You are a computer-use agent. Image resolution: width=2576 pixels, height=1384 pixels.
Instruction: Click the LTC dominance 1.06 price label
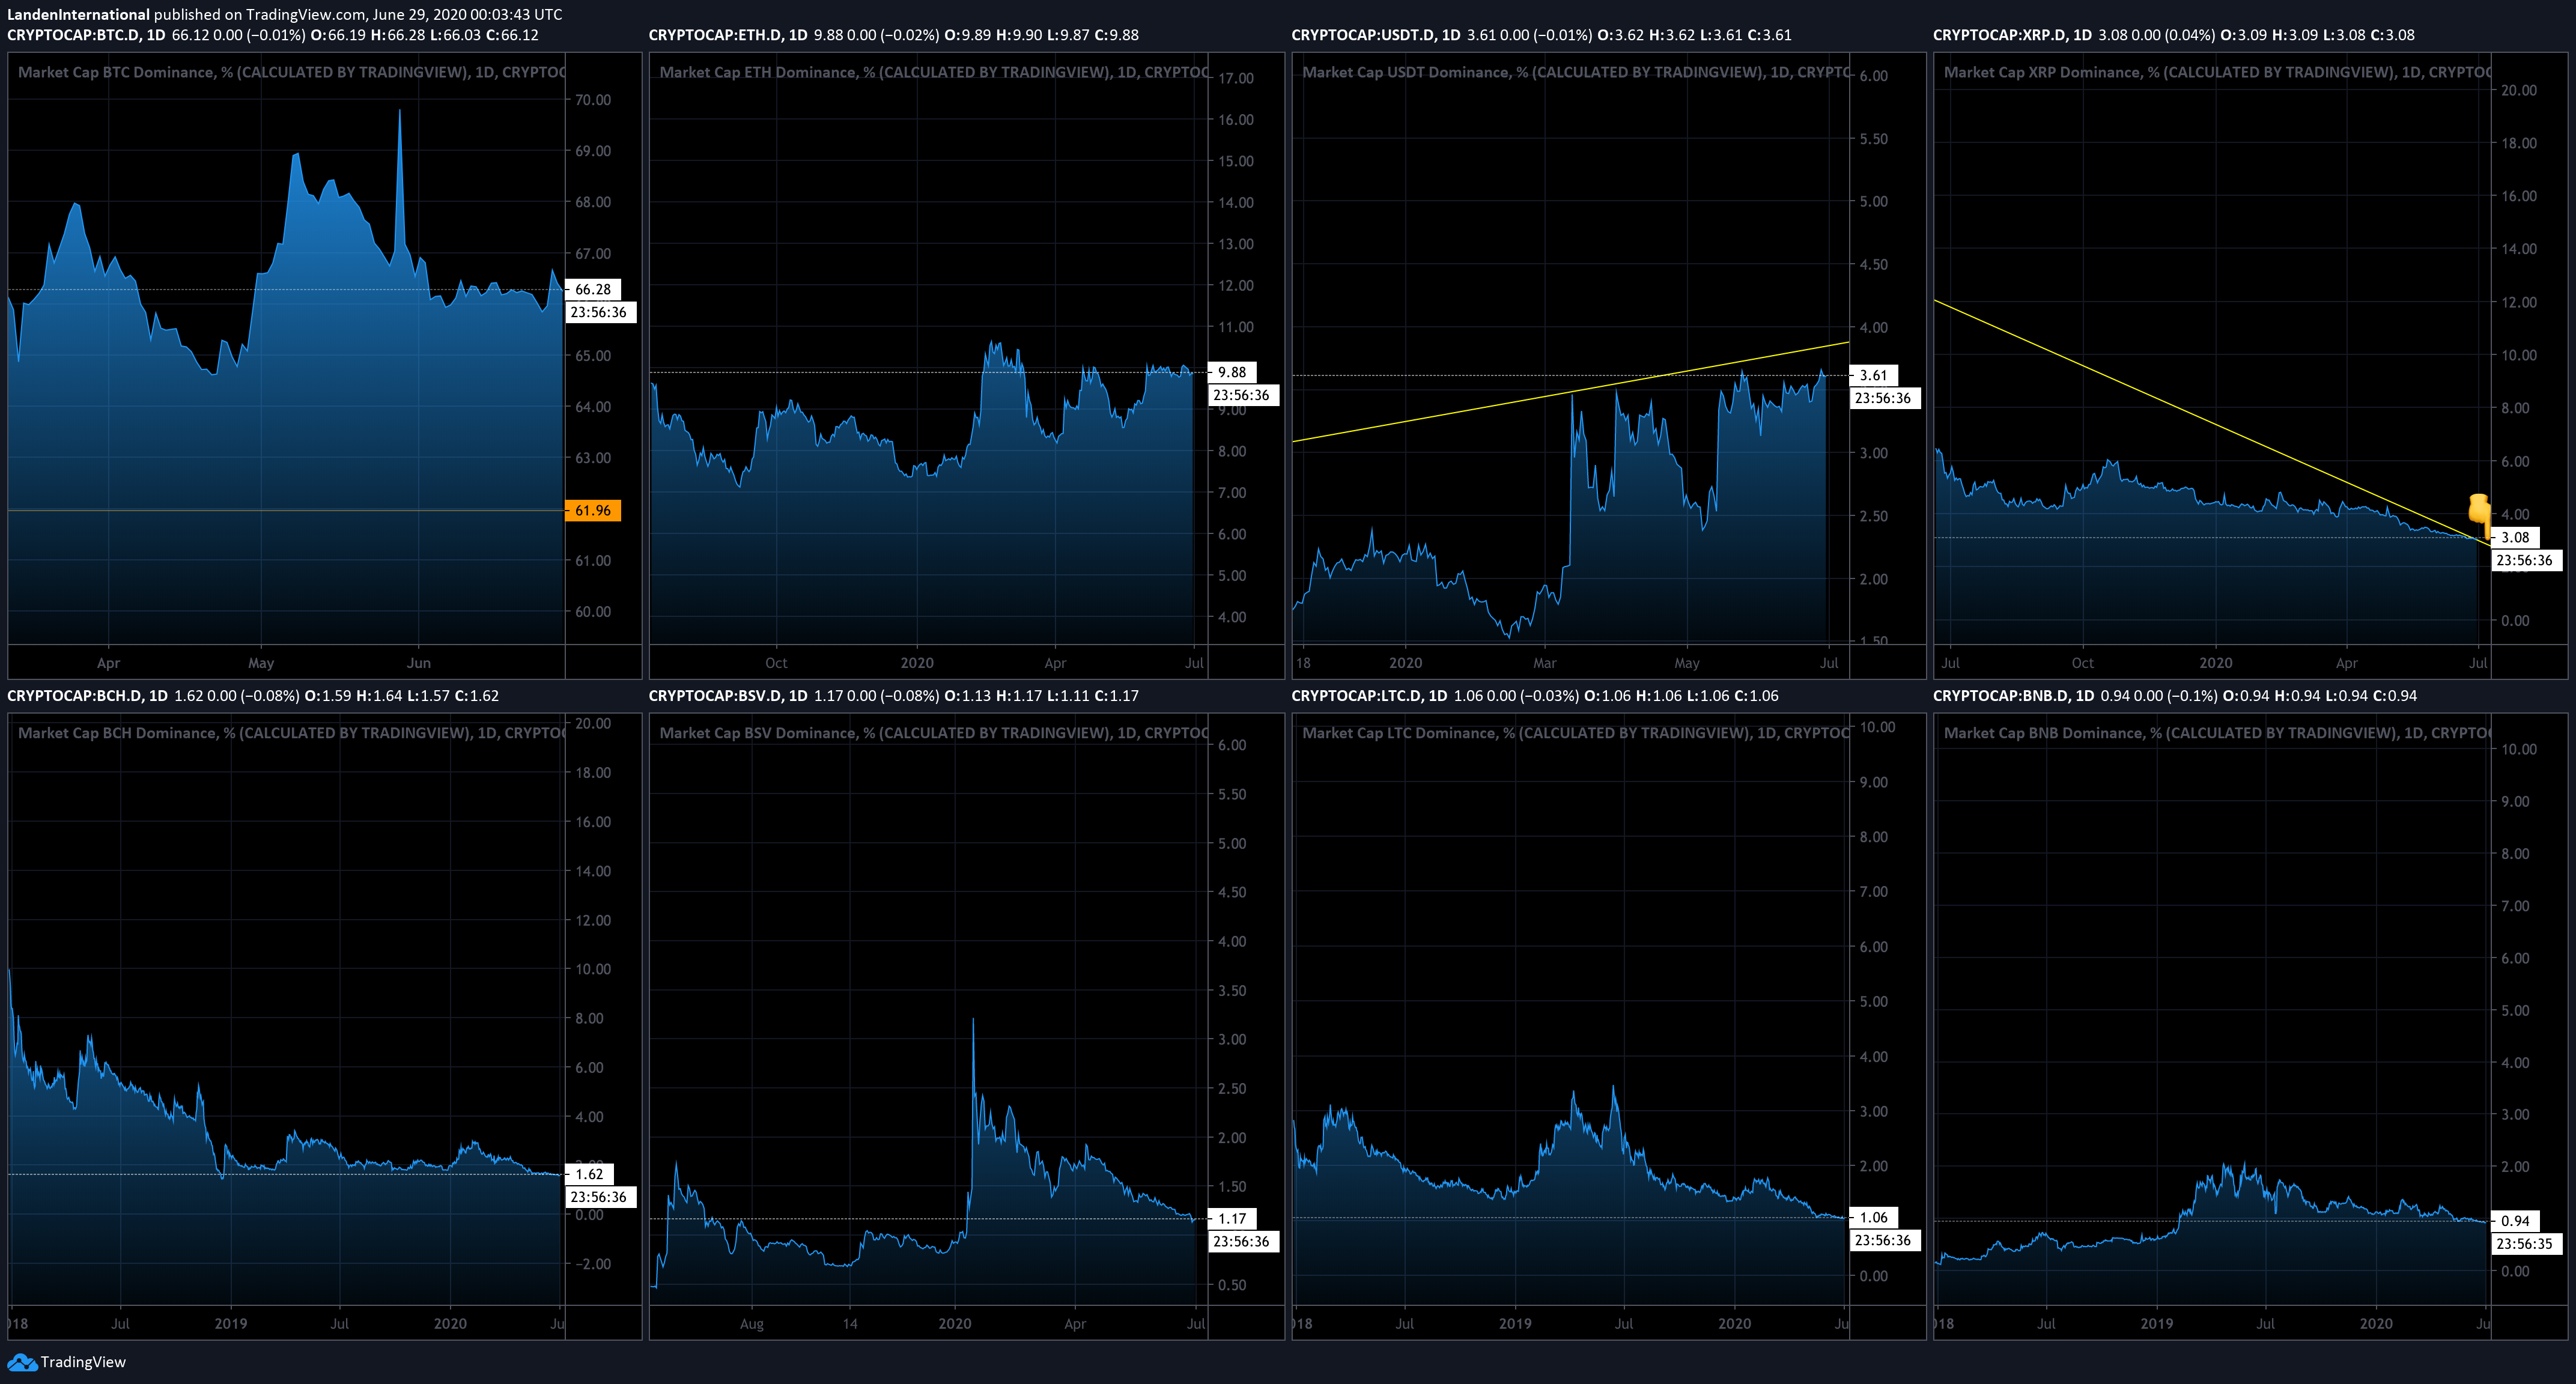1874,1217
